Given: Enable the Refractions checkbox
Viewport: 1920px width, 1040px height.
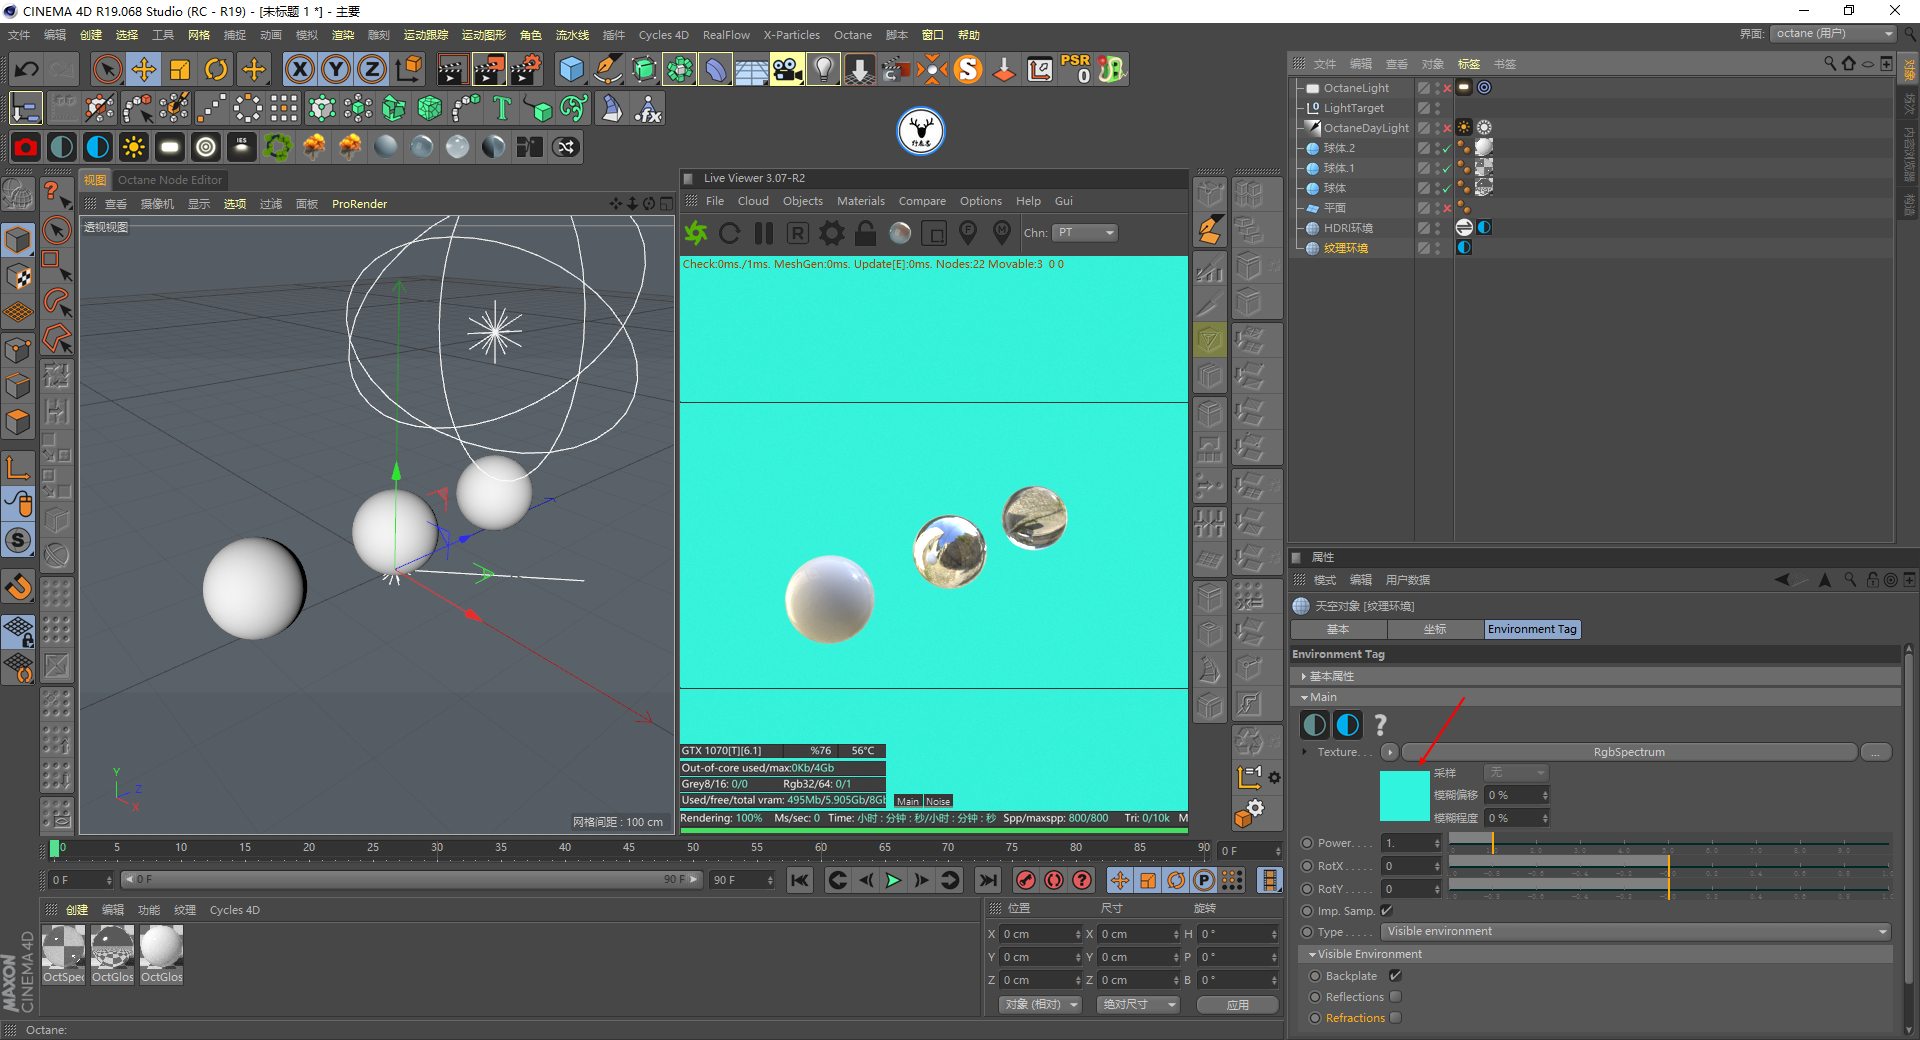Looking at the screenshot, I should pyautogui.click(x=1395, y=1018).
